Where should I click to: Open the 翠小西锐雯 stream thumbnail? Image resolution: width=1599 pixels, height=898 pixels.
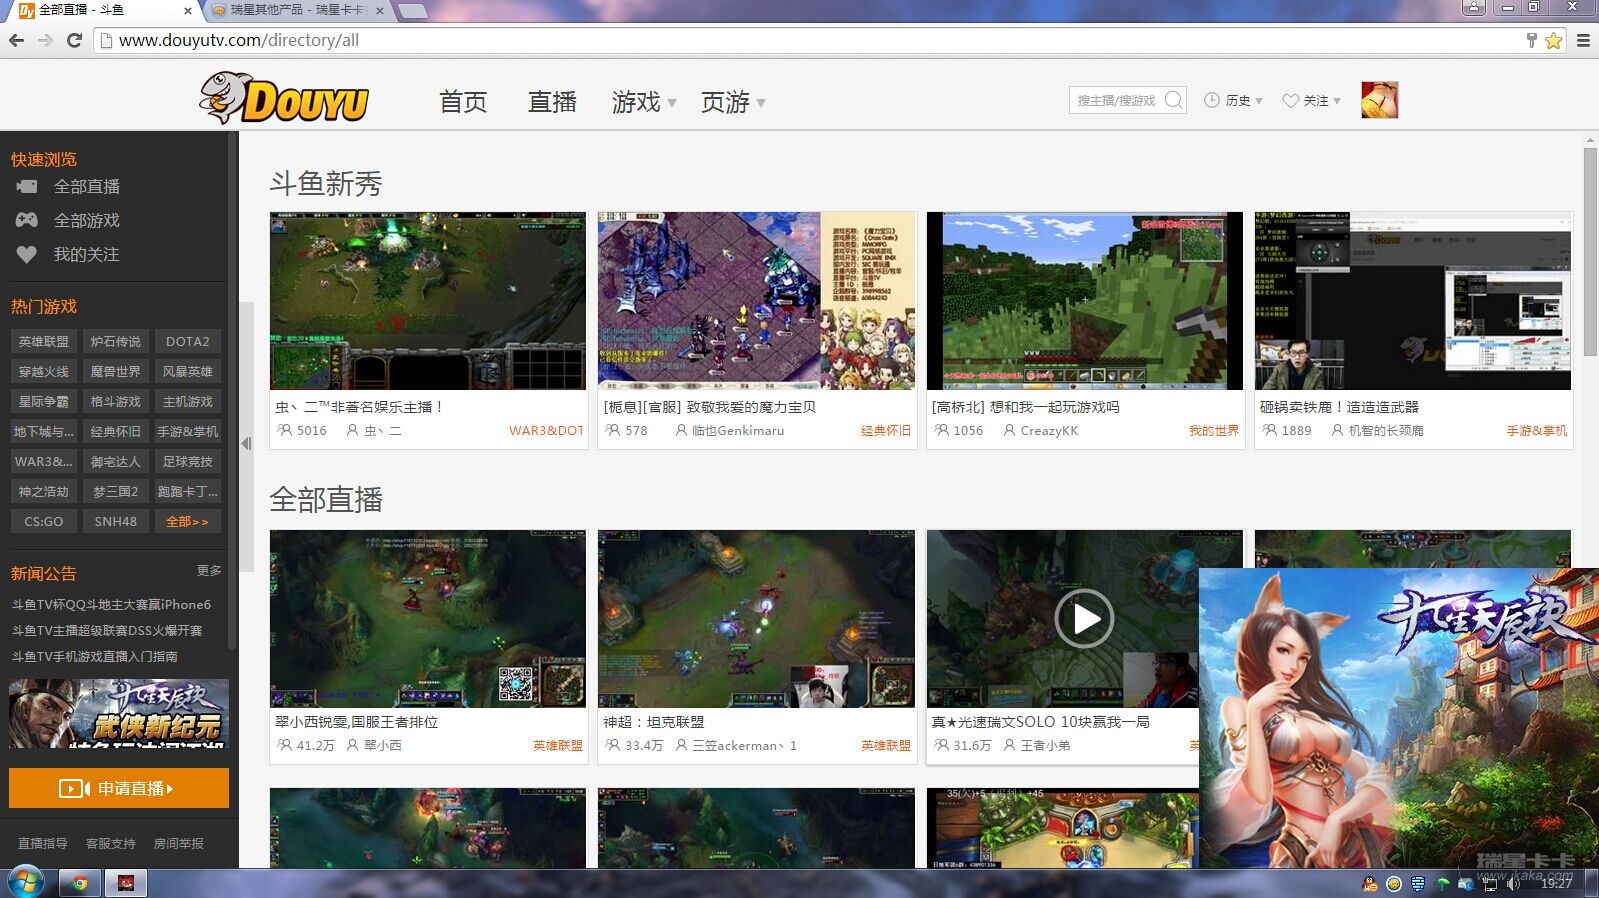tap(428, 619)
